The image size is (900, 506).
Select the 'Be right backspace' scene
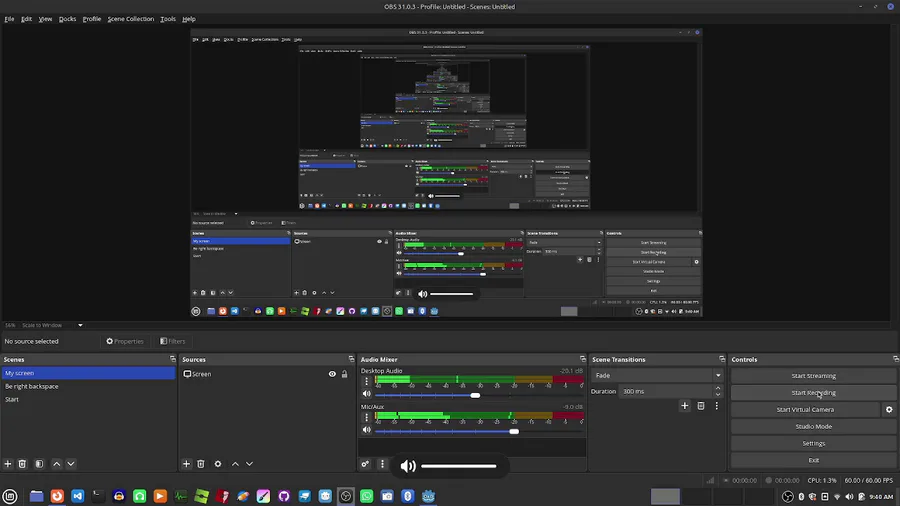pyautogui.click(x=88, y=386)
